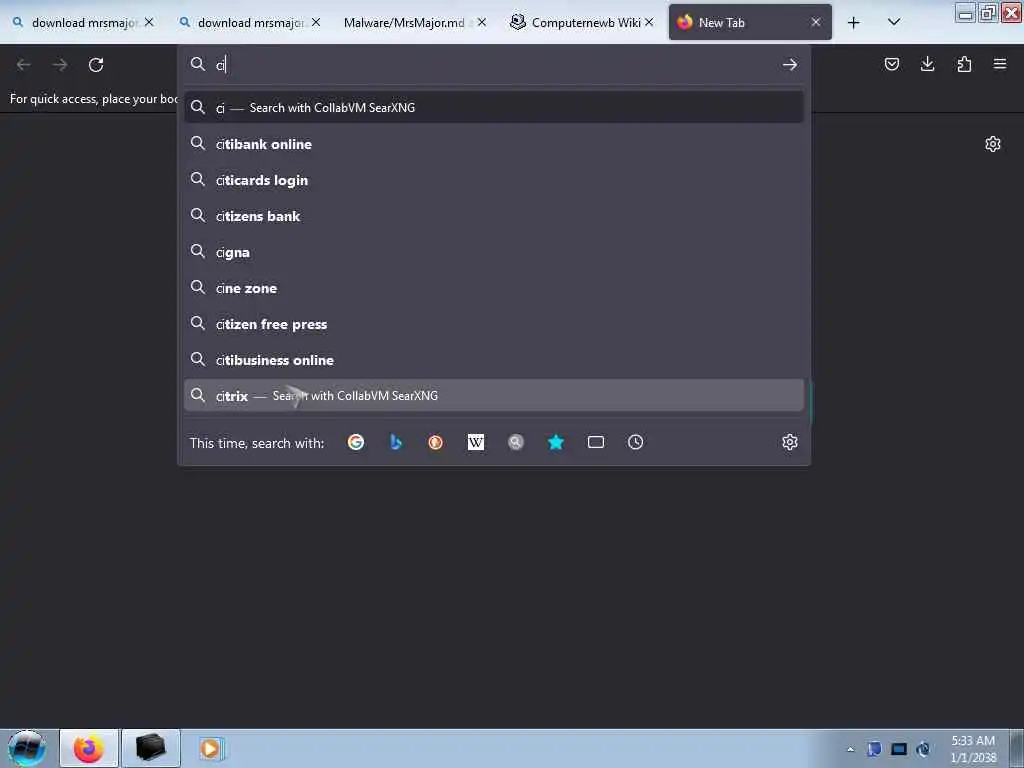Click the back navigation arrow
1024x768 pixels.
pos(24,65)
